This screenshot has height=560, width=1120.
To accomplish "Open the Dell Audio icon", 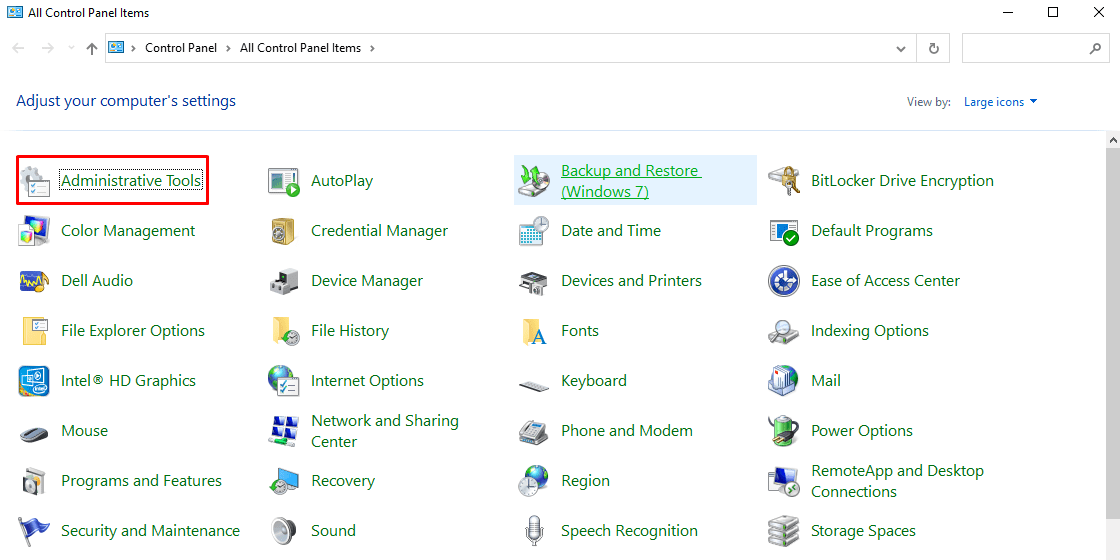I will coord(34,281).
